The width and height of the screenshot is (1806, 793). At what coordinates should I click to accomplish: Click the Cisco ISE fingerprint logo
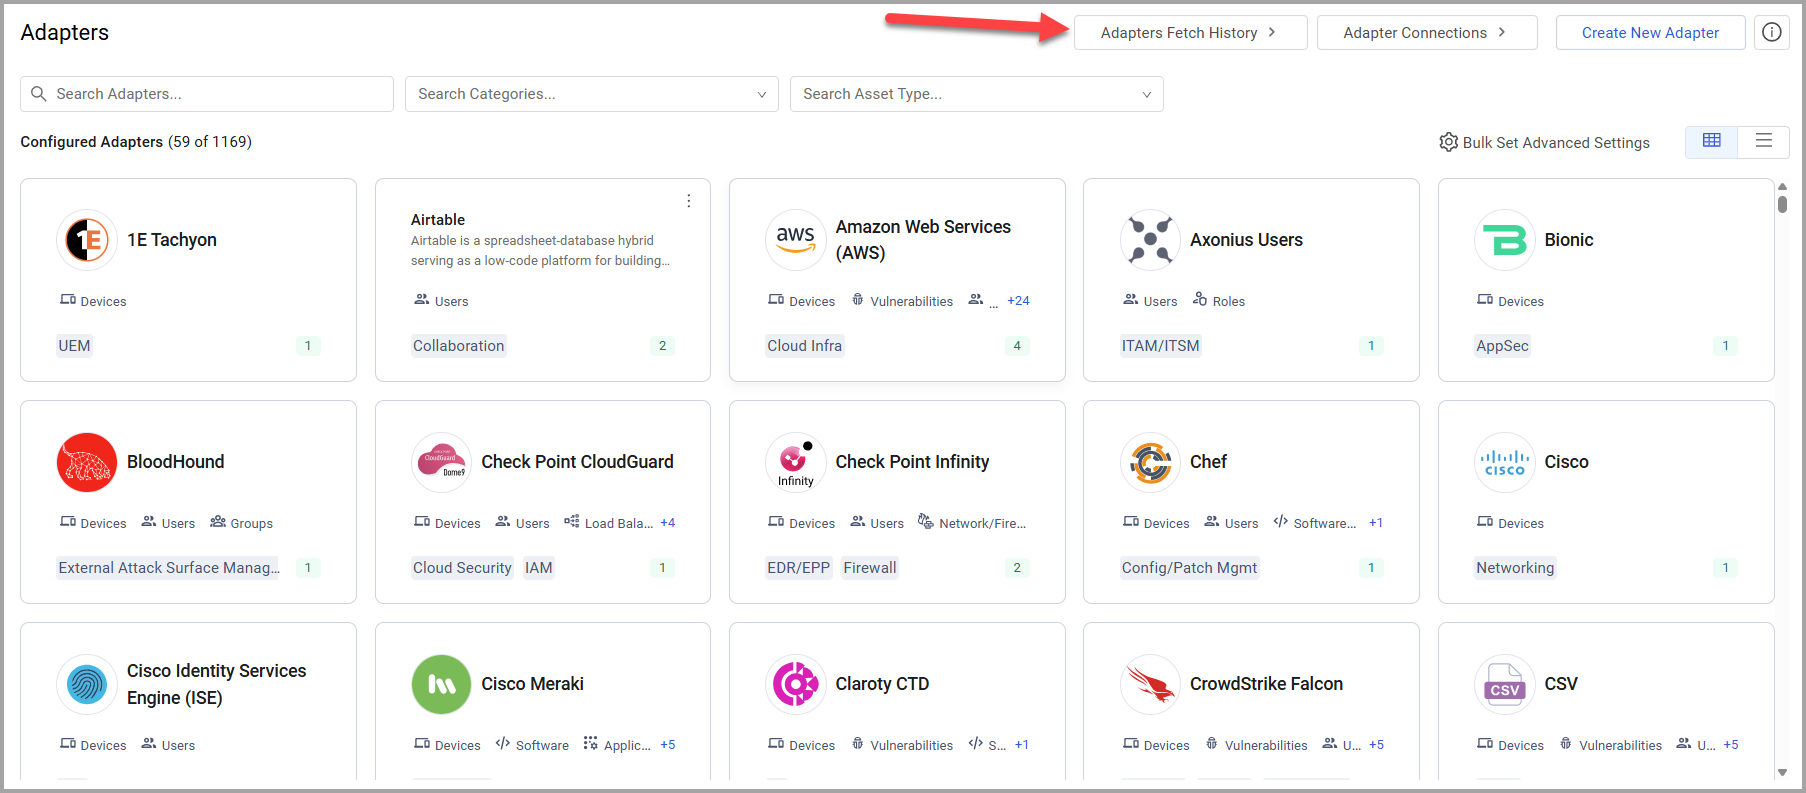[x=87, y=684]
